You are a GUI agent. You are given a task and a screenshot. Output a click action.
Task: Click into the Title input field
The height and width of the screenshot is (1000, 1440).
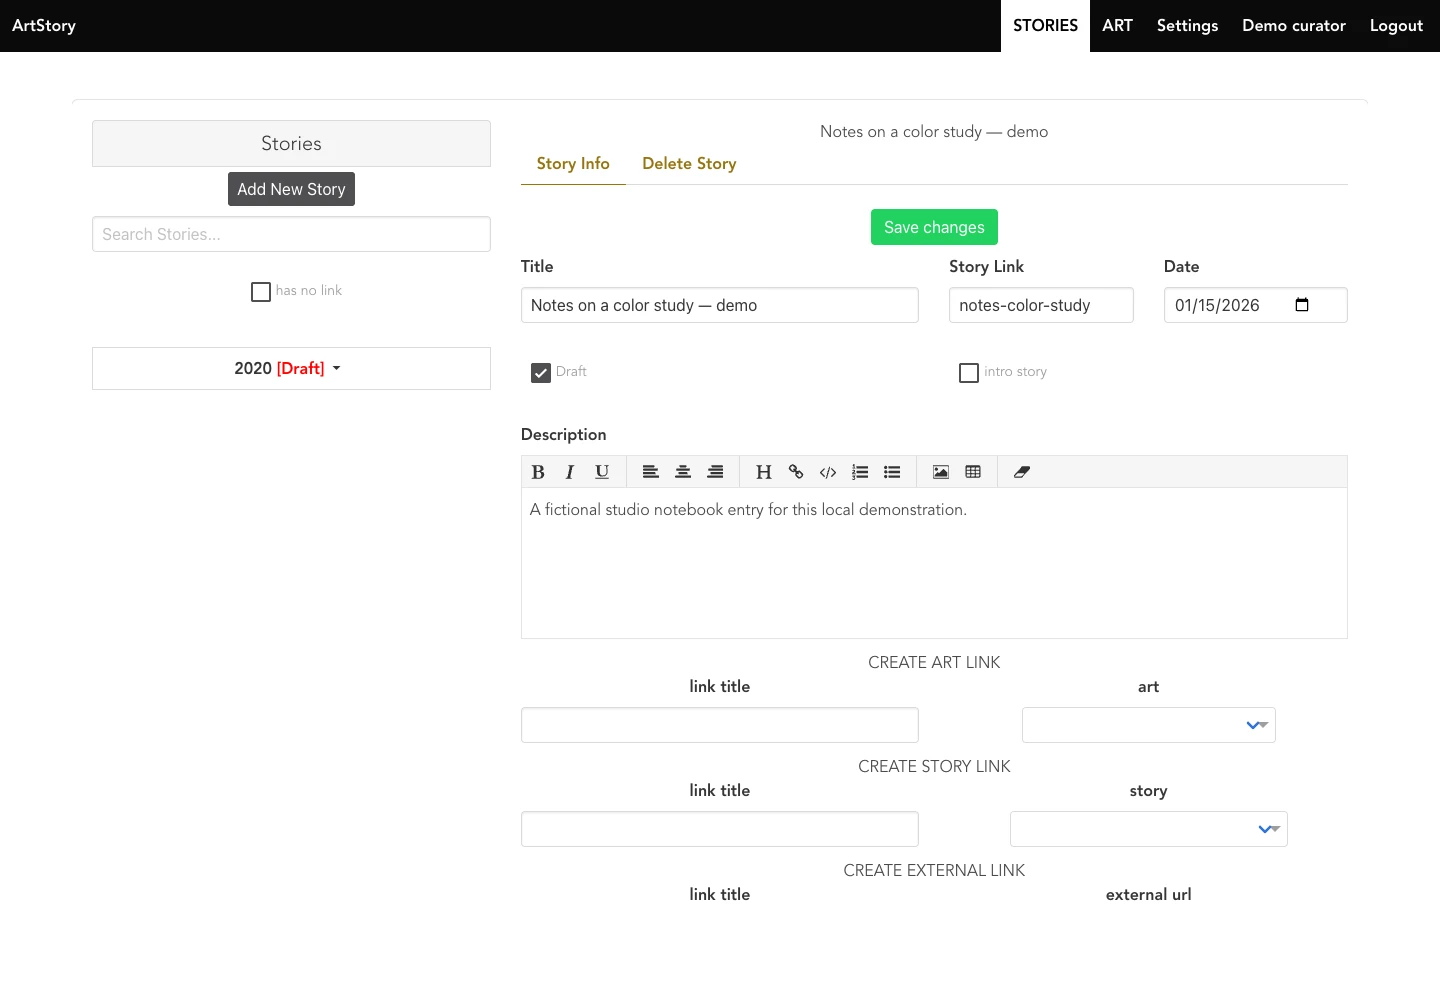tap(720, 305)
